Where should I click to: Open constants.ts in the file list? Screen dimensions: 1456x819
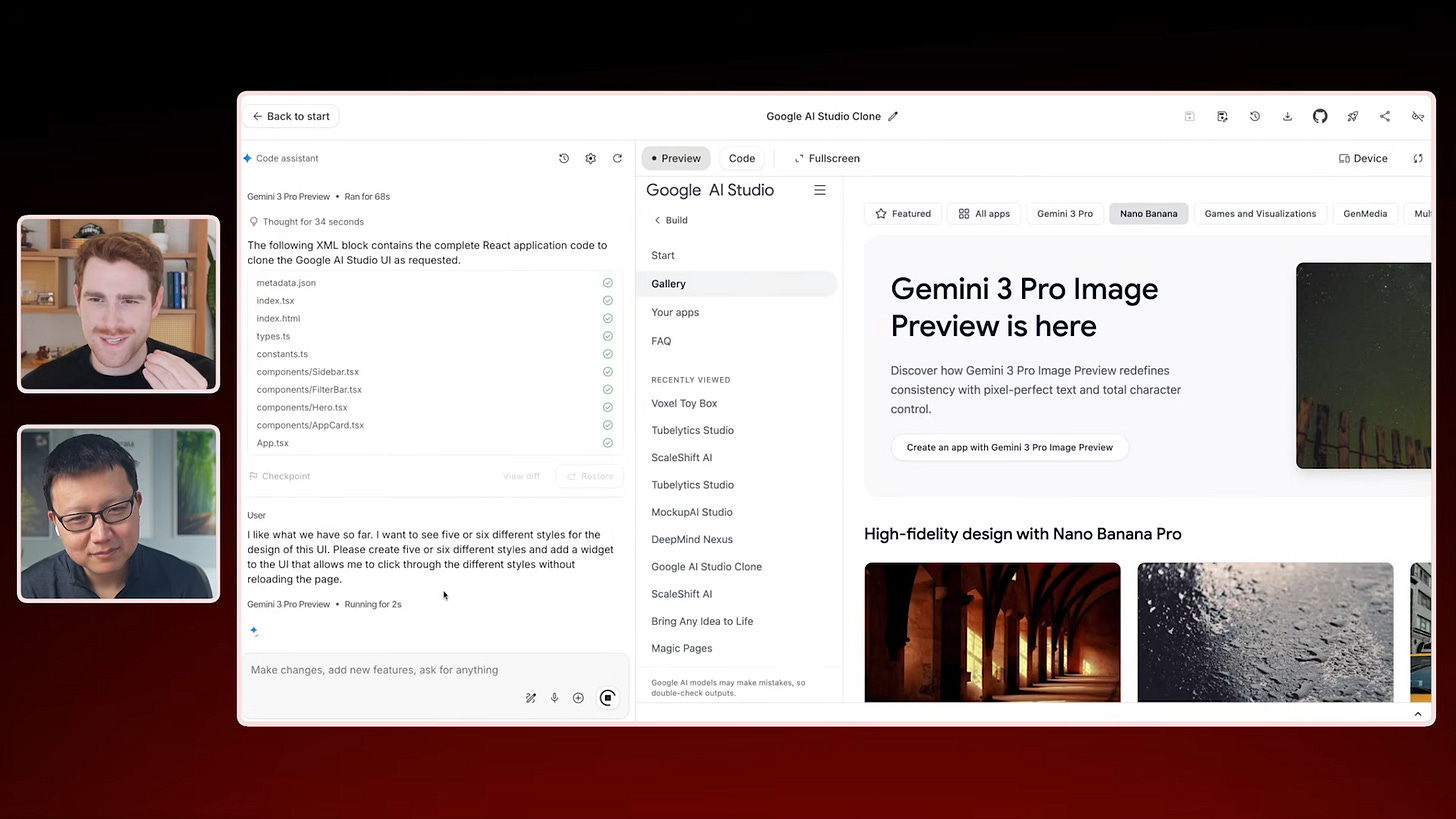[434, 354]
